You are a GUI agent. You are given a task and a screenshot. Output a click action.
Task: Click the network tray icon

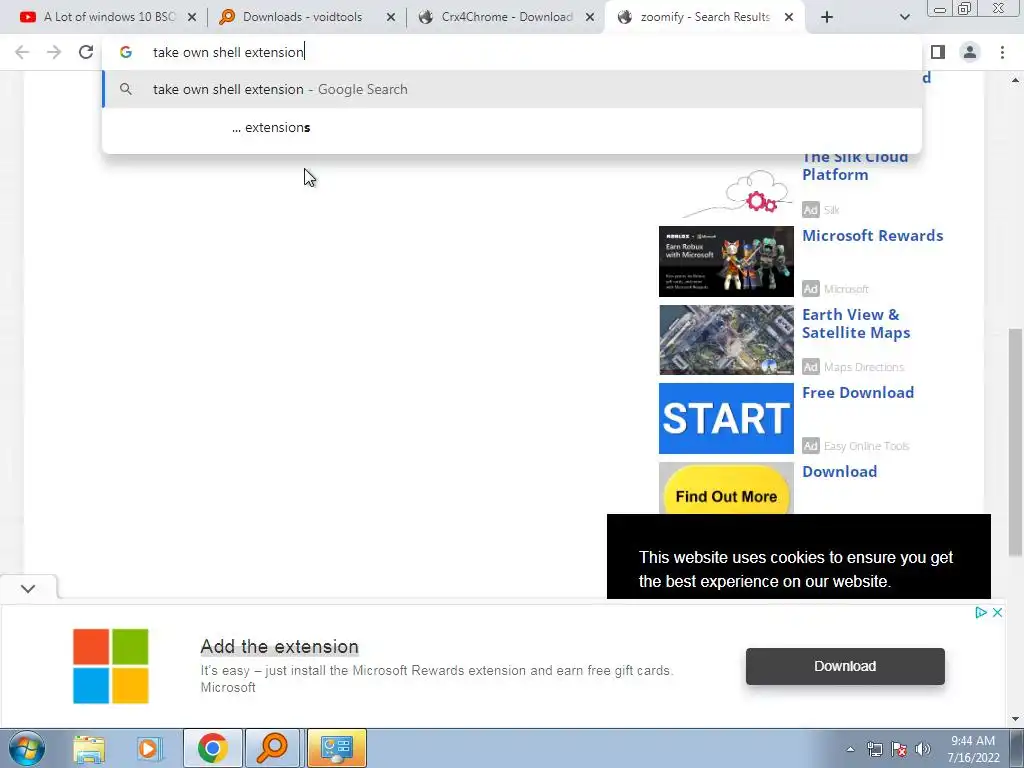874,749
